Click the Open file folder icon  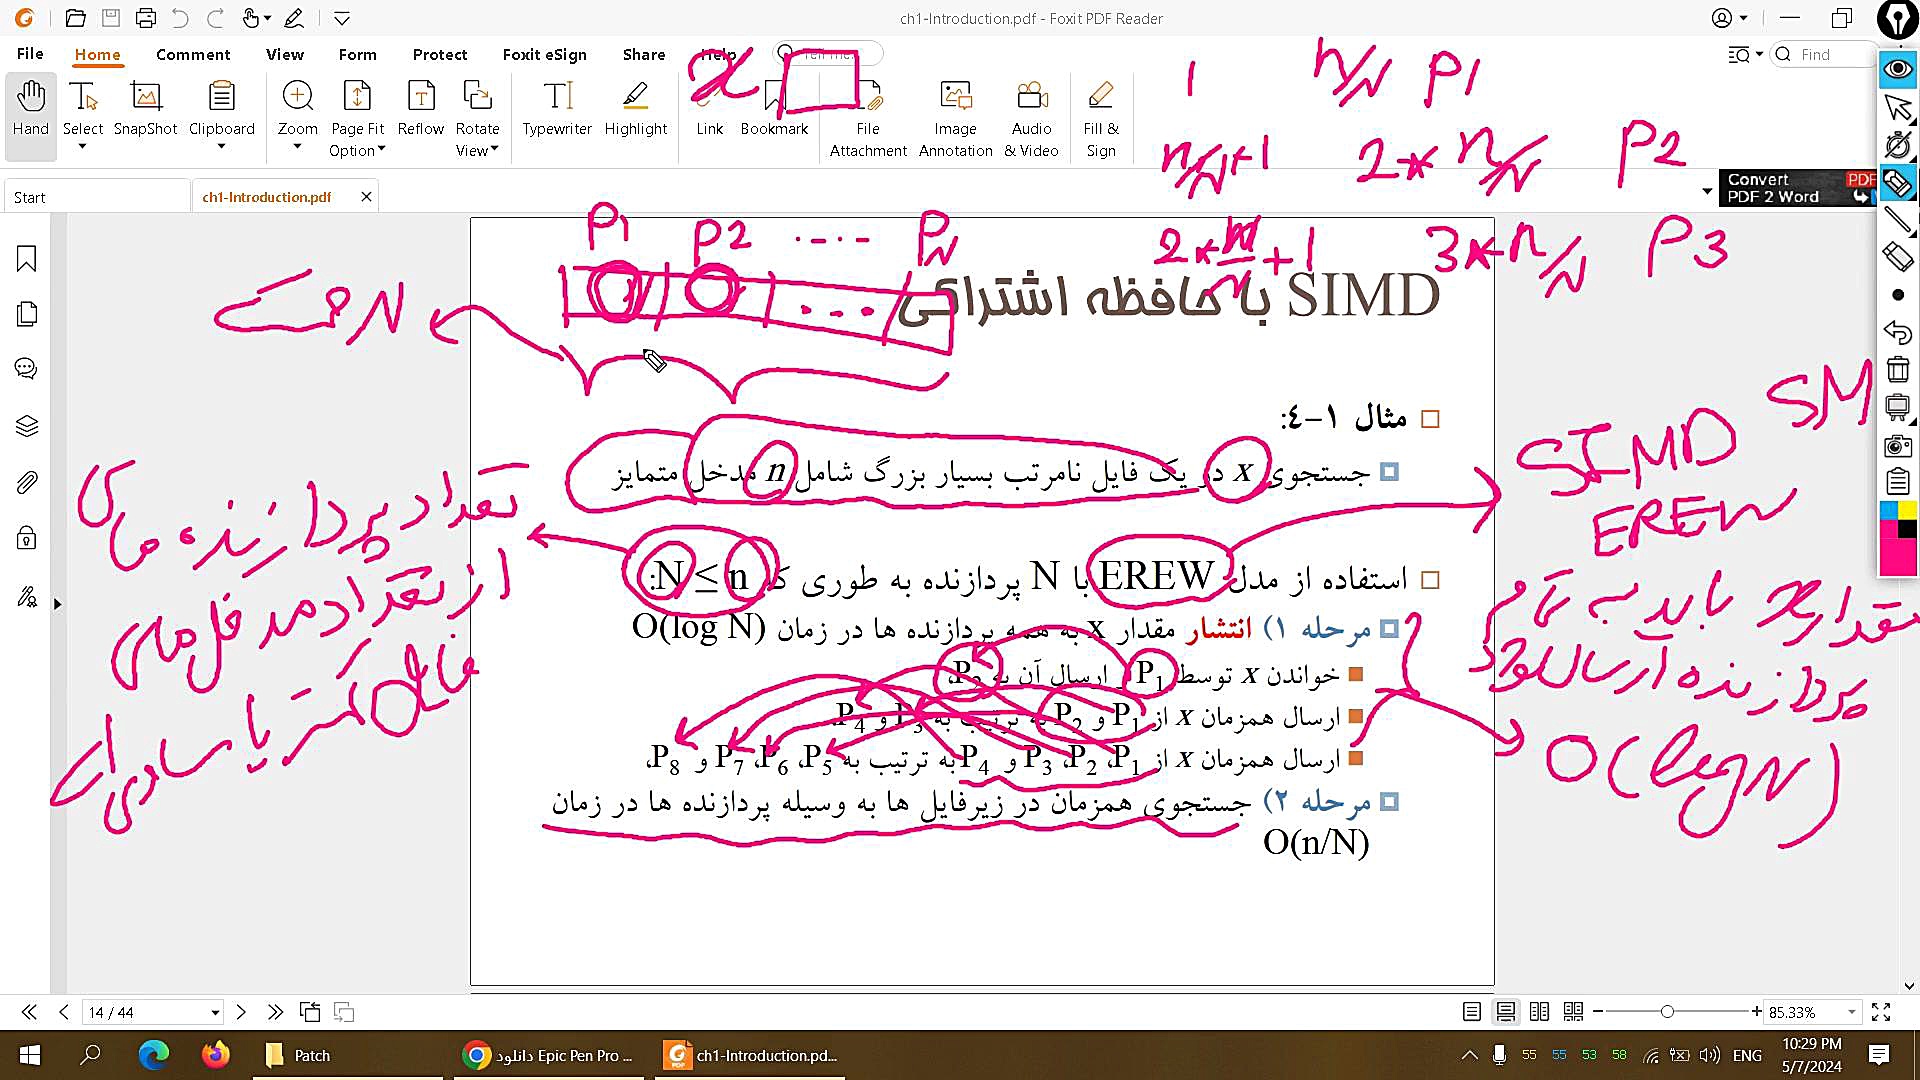click(75, 18)
